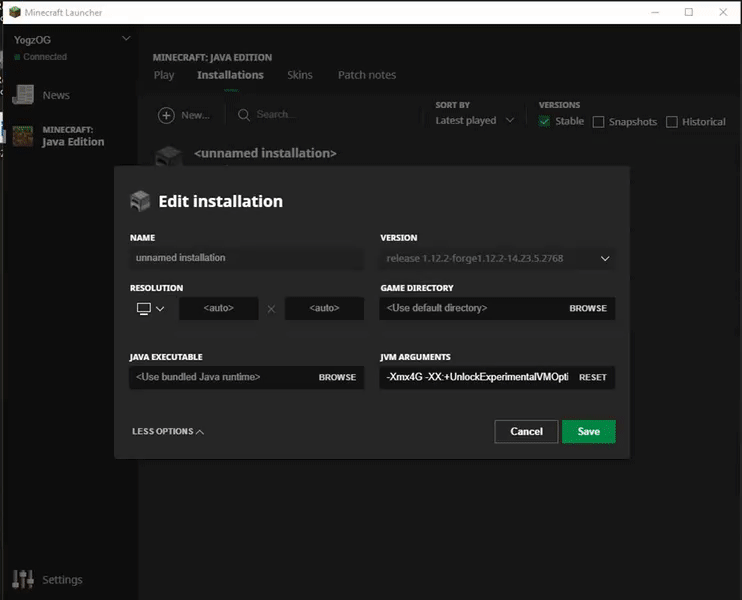Open Settings label in the sidebar

click(62, 580)
